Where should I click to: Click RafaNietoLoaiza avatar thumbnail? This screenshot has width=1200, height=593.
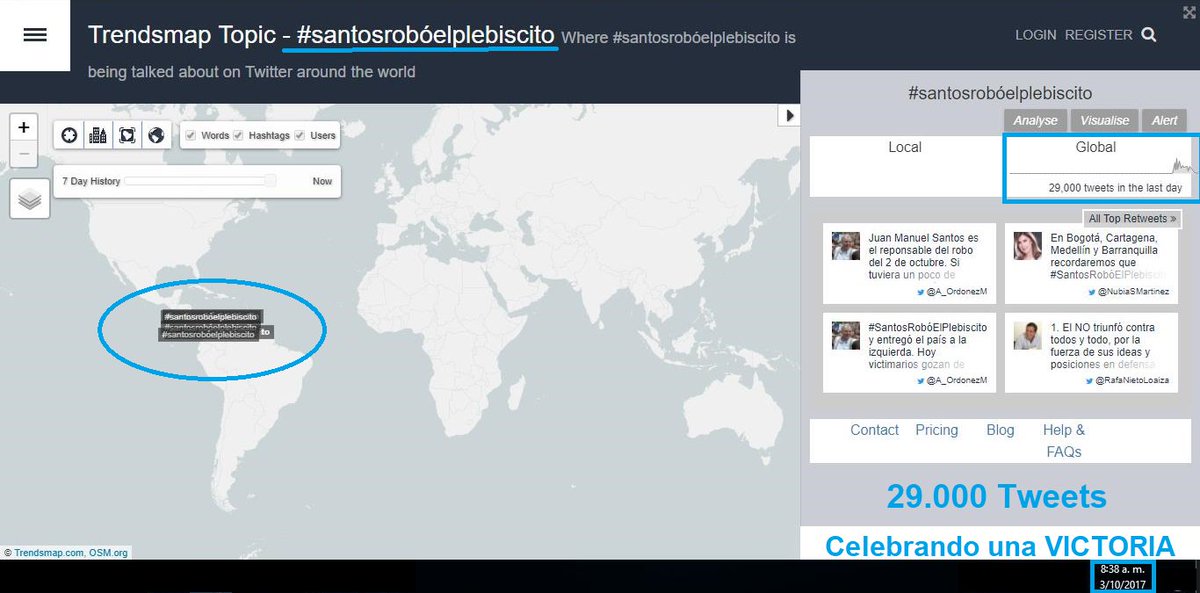1028,335
